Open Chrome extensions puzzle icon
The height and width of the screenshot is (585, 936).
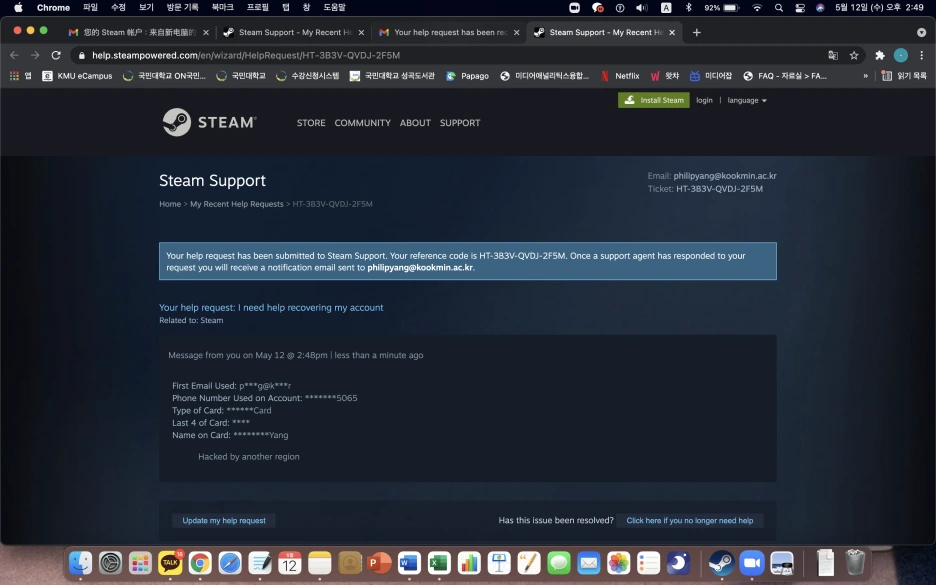tap(879, 55)
